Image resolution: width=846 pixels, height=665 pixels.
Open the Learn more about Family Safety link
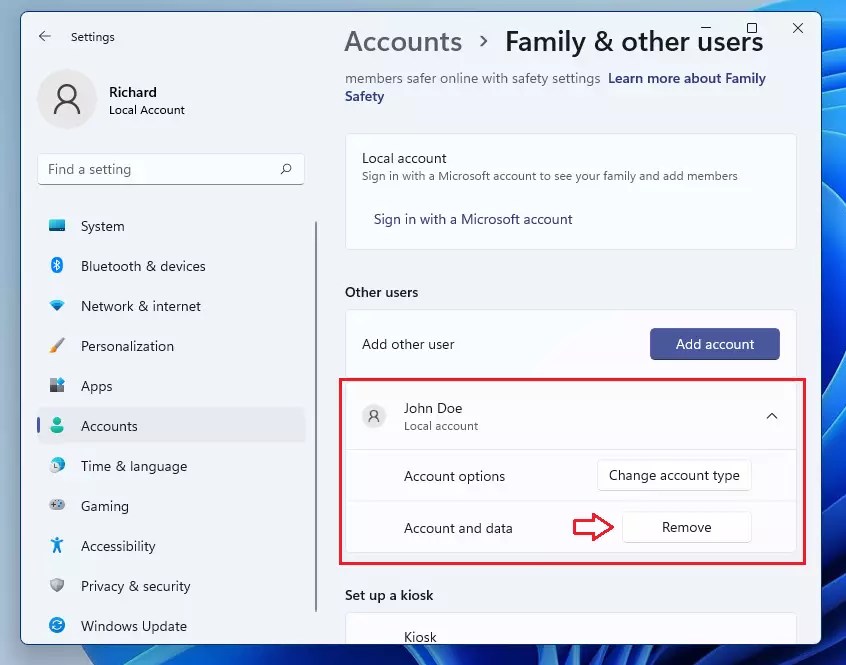click(x=687, y=78)
